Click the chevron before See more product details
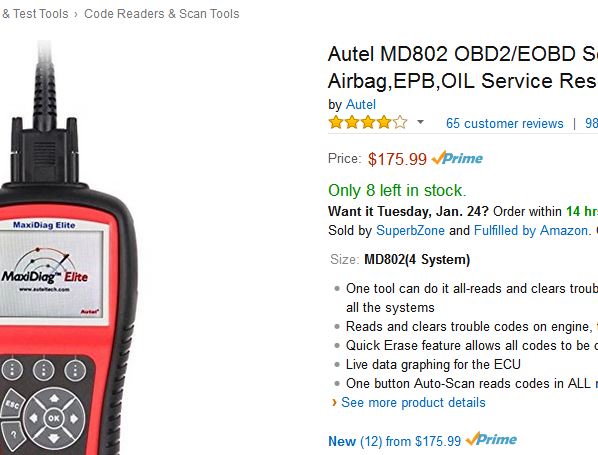 tap(334, 402)
